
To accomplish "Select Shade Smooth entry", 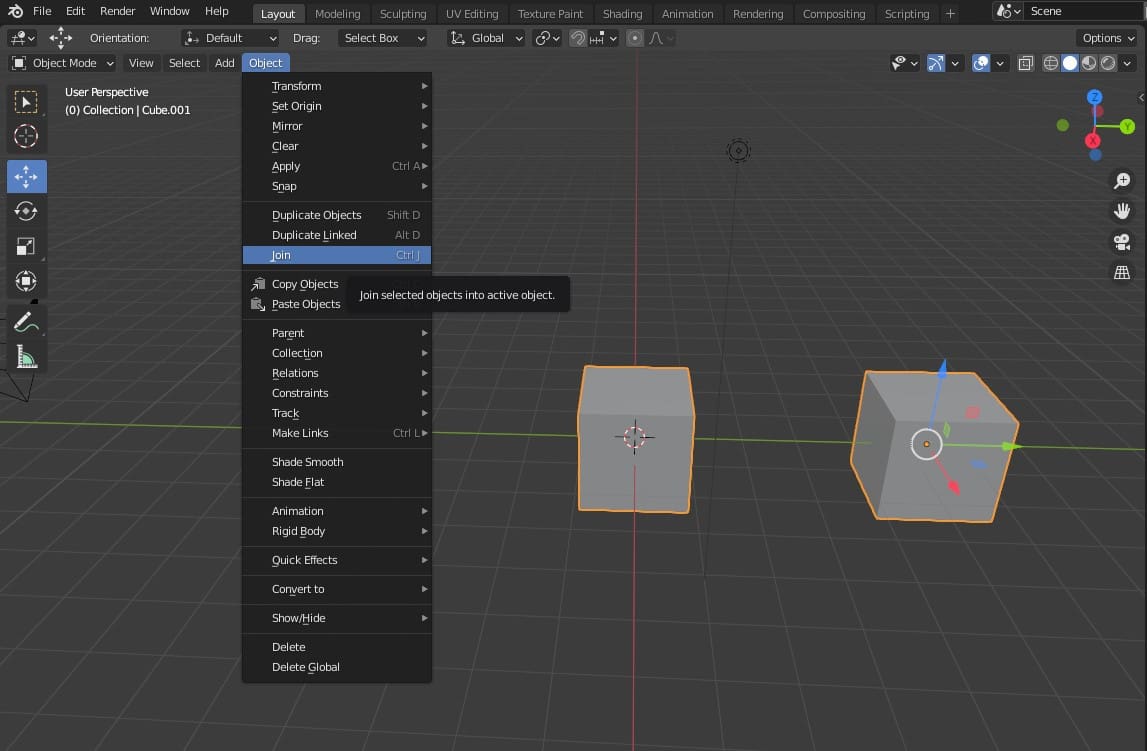I will [336, 462].
